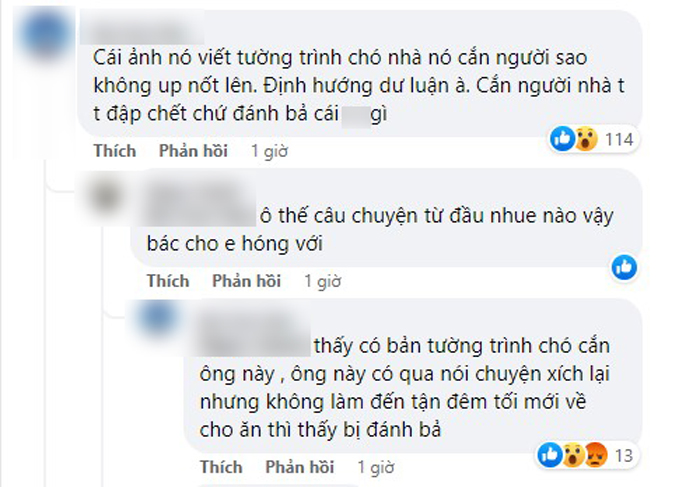This screenshot has width=700, height=487.
Task: Click Thích under 'bác cho e hóng với' reply
Action: (168, 281)
